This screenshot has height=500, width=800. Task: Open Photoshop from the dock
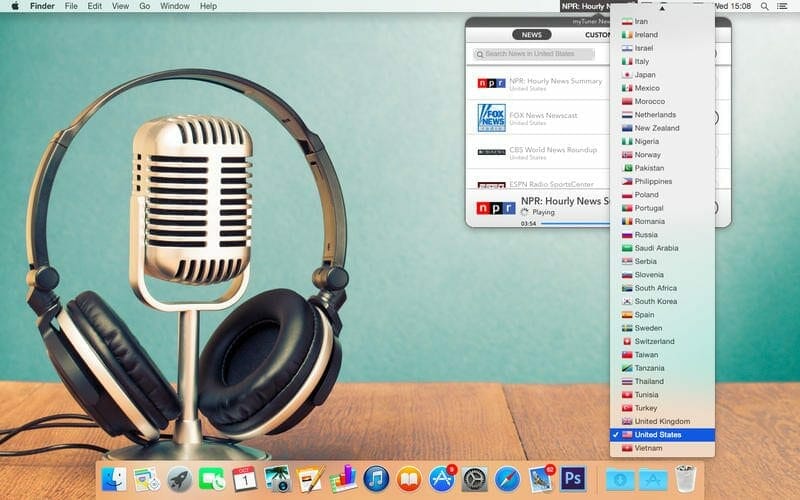[572, 478]
